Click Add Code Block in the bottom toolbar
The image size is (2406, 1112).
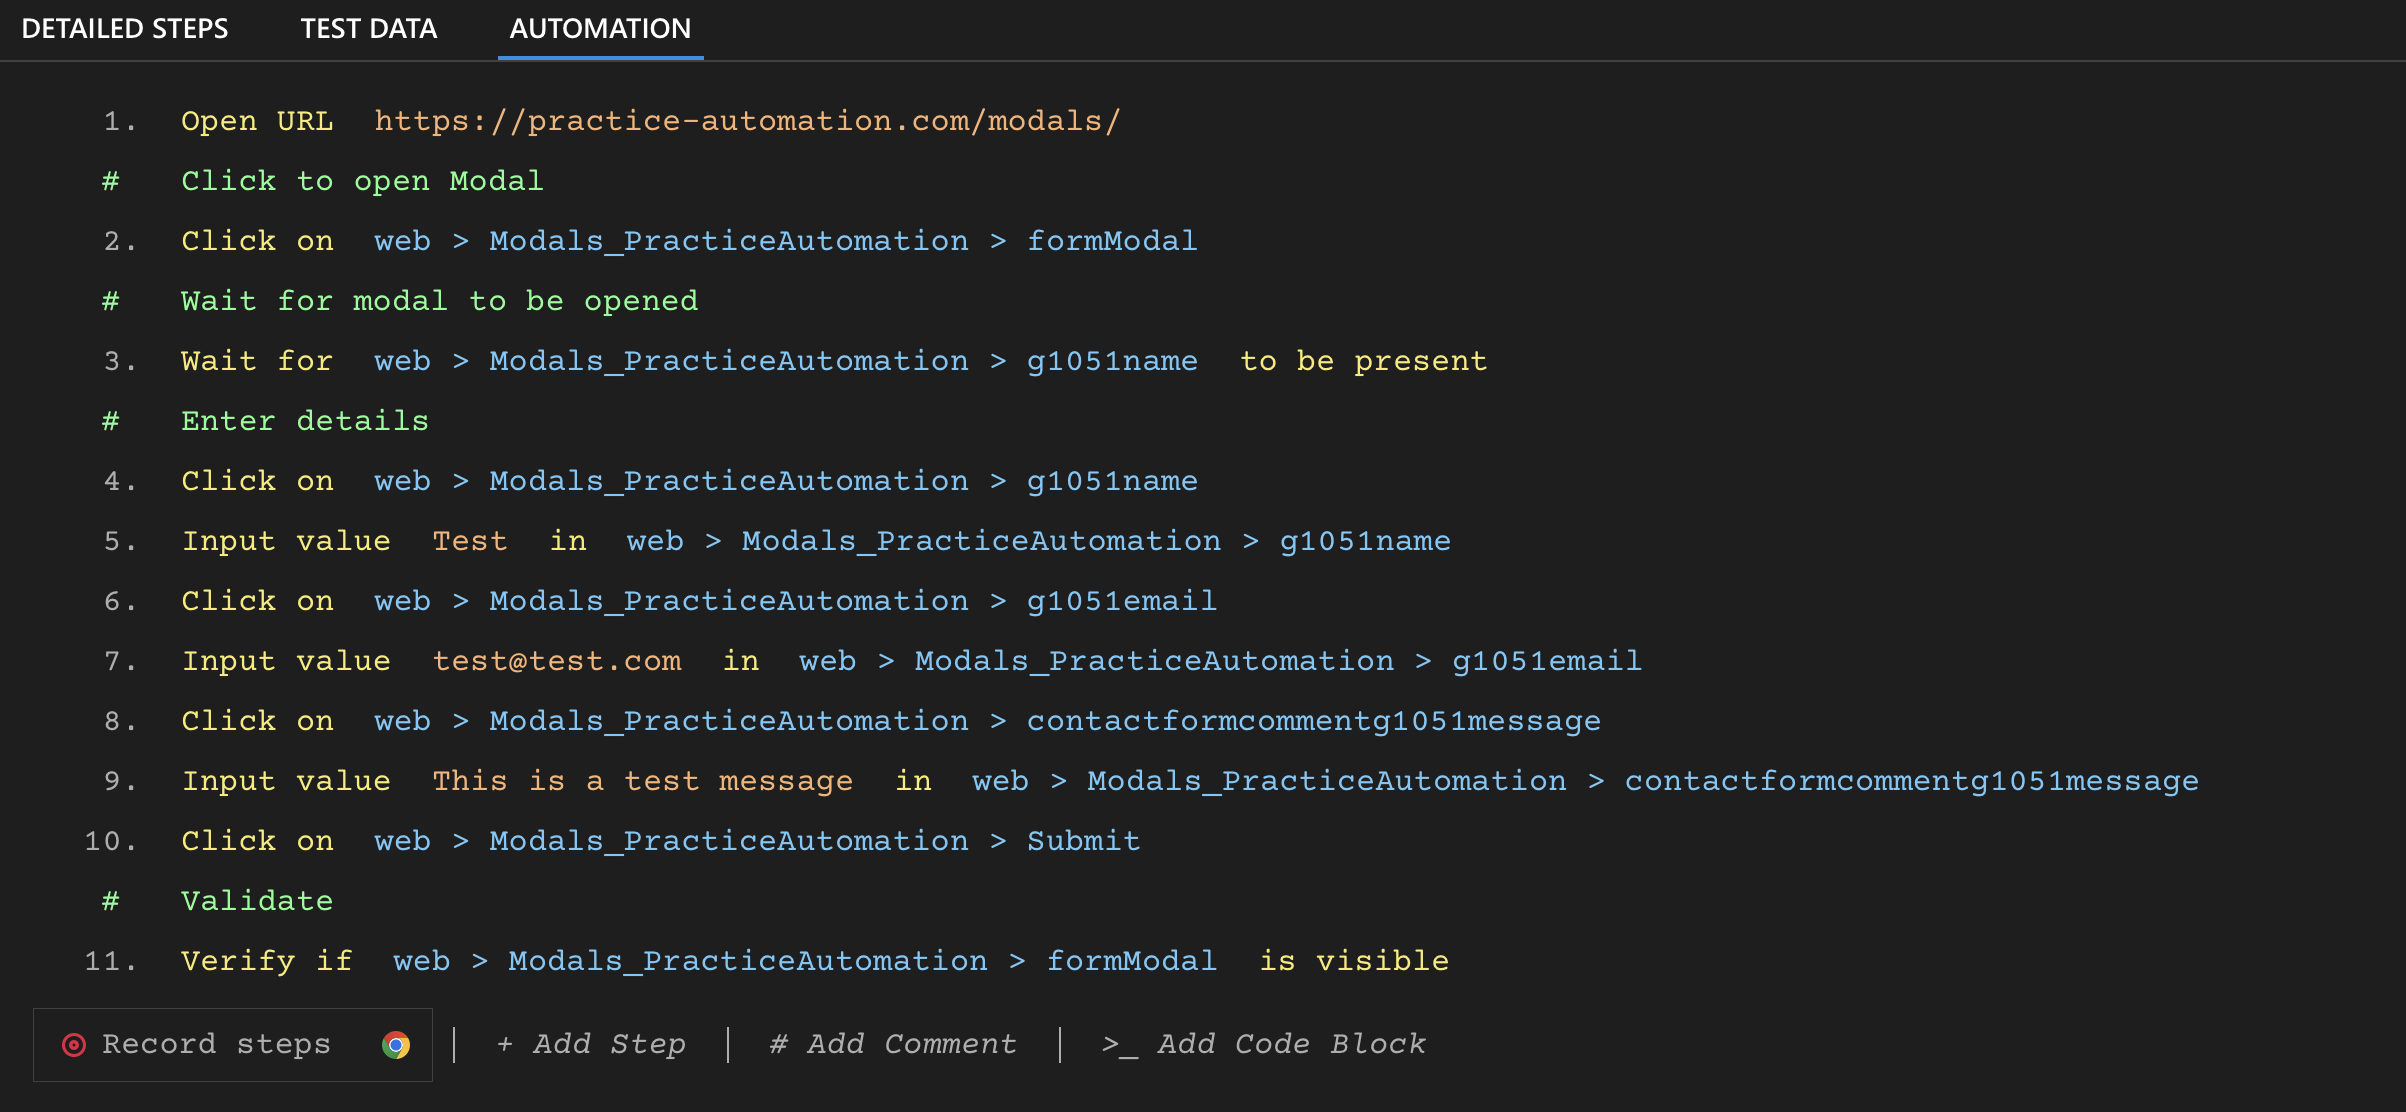tap(1263, 1045)
